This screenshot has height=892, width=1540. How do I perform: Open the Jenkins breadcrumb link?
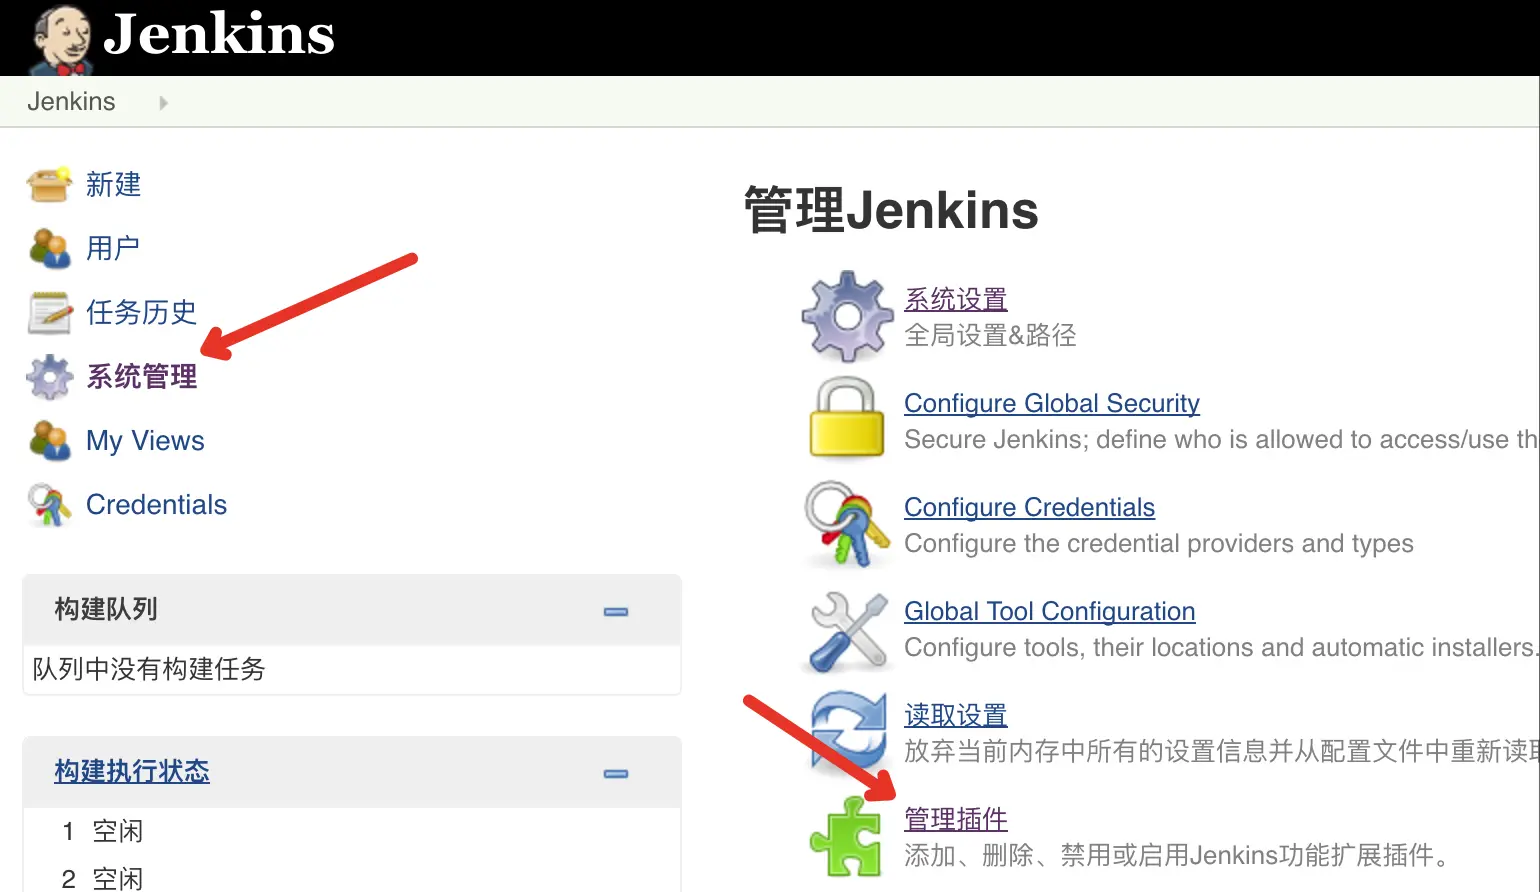pos(71,102)
